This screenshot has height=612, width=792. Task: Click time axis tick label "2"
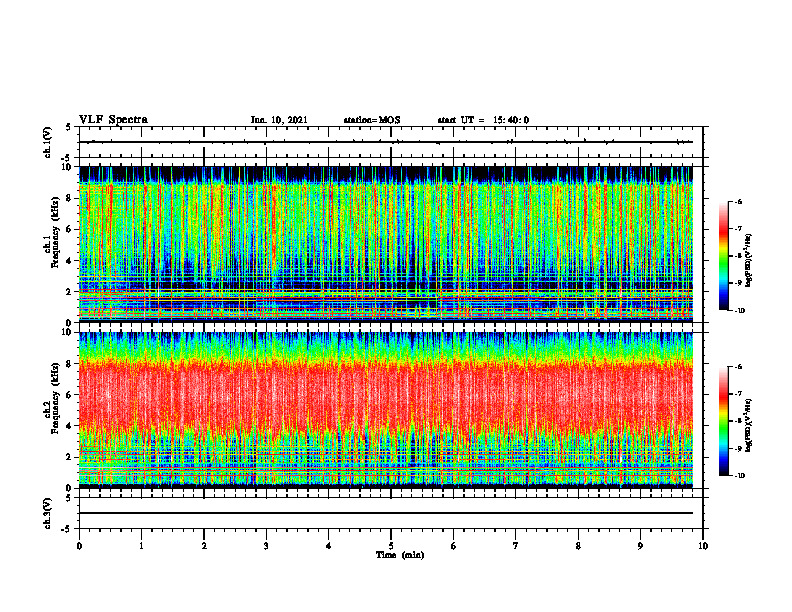204,546
